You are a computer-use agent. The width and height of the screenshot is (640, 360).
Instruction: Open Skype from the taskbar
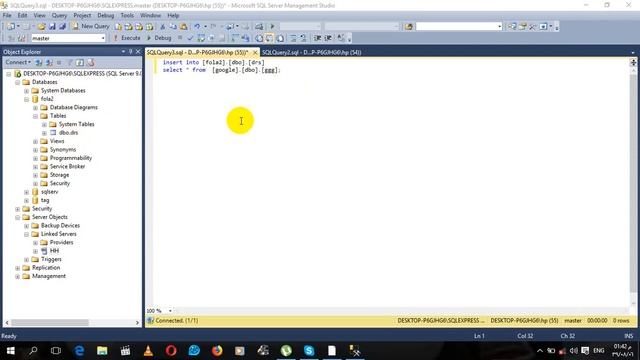309,351
